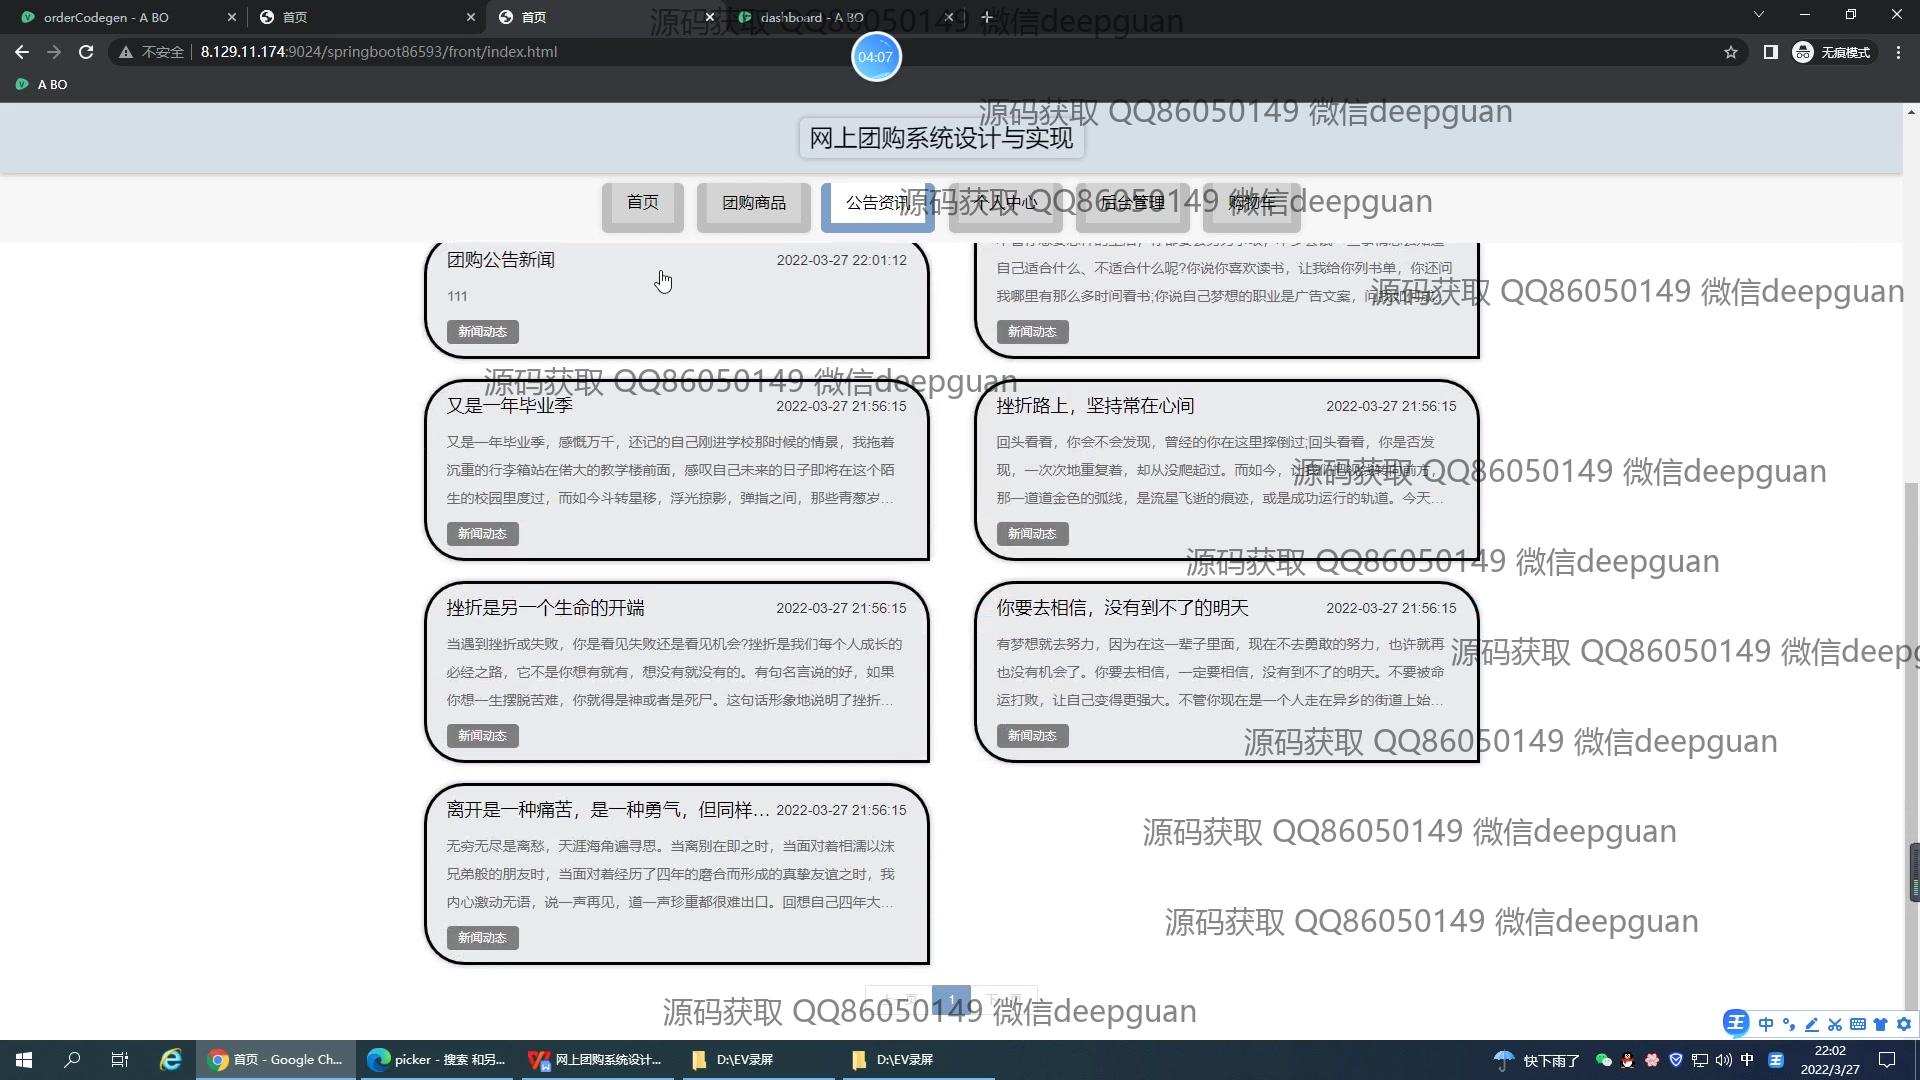The width and height of the screenshot is (1920, 1080).
Task: Switch to the orderCodegen tab
Action: pyautogui.click(x=106, y=17)
